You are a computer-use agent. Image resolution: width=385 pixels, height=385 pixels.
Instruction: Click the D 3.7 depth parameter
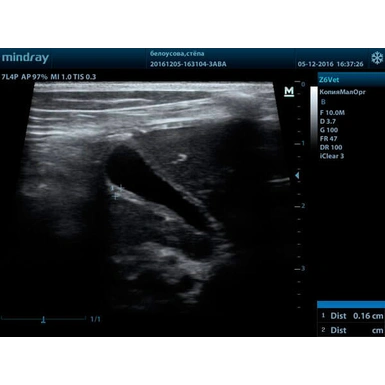pyautogui.click(x=328, y=121)
